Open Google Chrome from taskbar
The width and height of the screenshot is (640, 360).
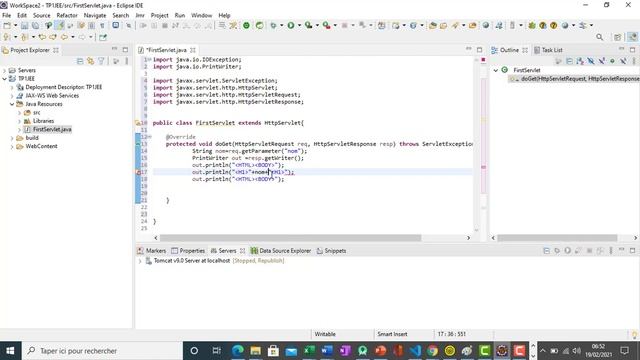coord(432,351)
